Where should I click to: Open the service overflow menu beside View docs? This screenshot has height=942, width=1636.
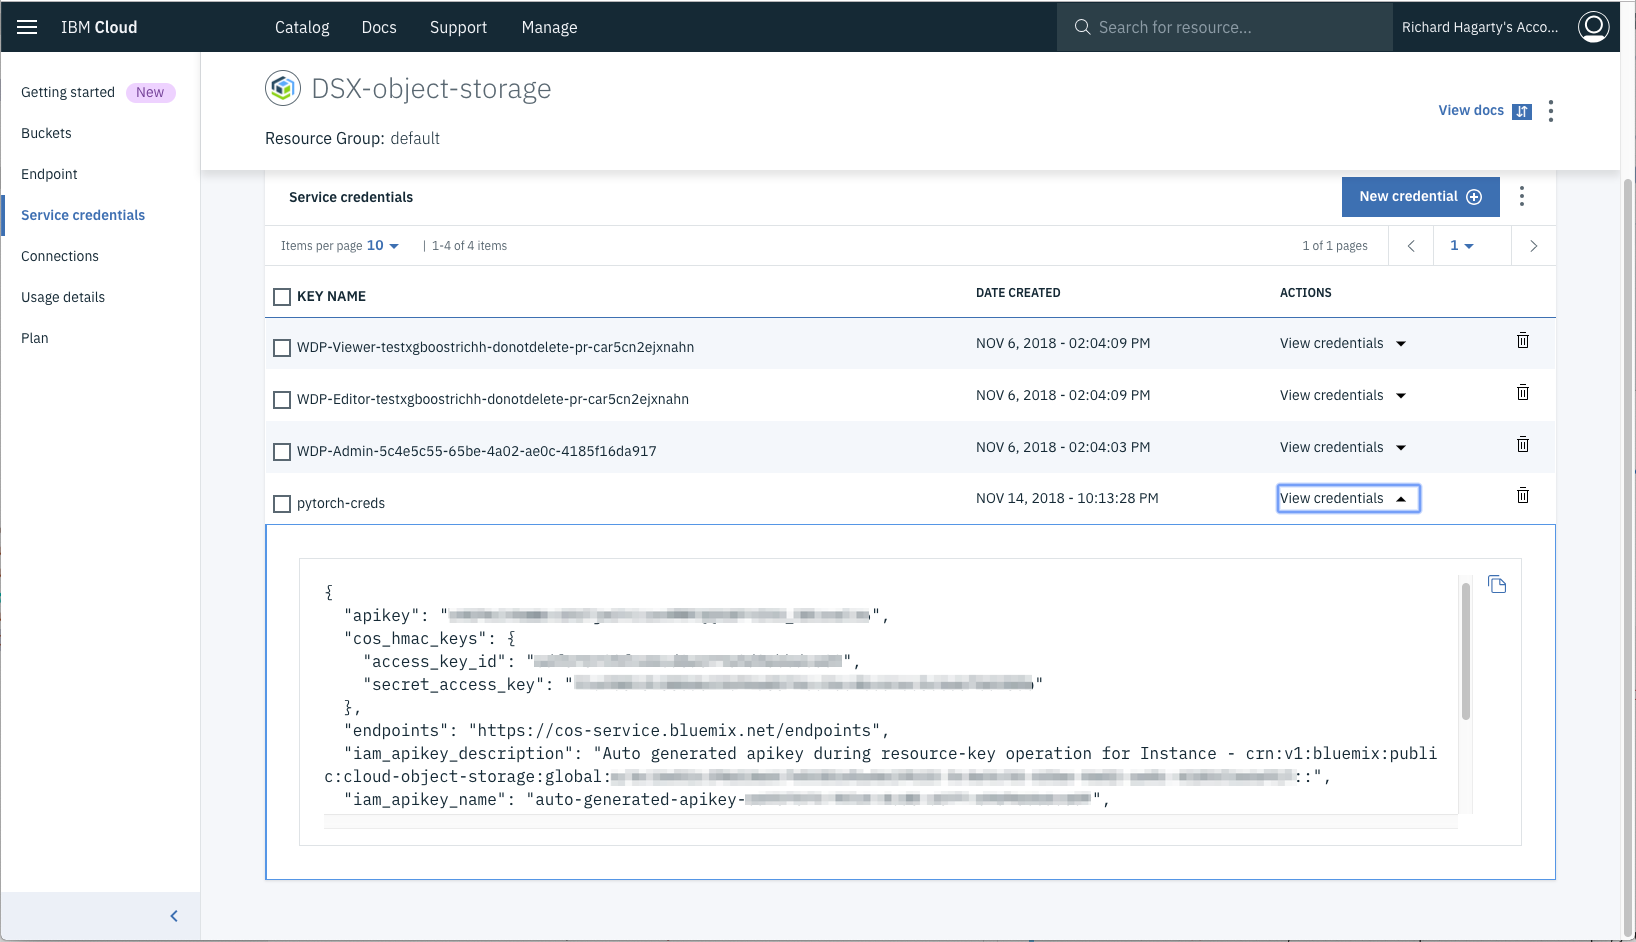point(1551,111)
